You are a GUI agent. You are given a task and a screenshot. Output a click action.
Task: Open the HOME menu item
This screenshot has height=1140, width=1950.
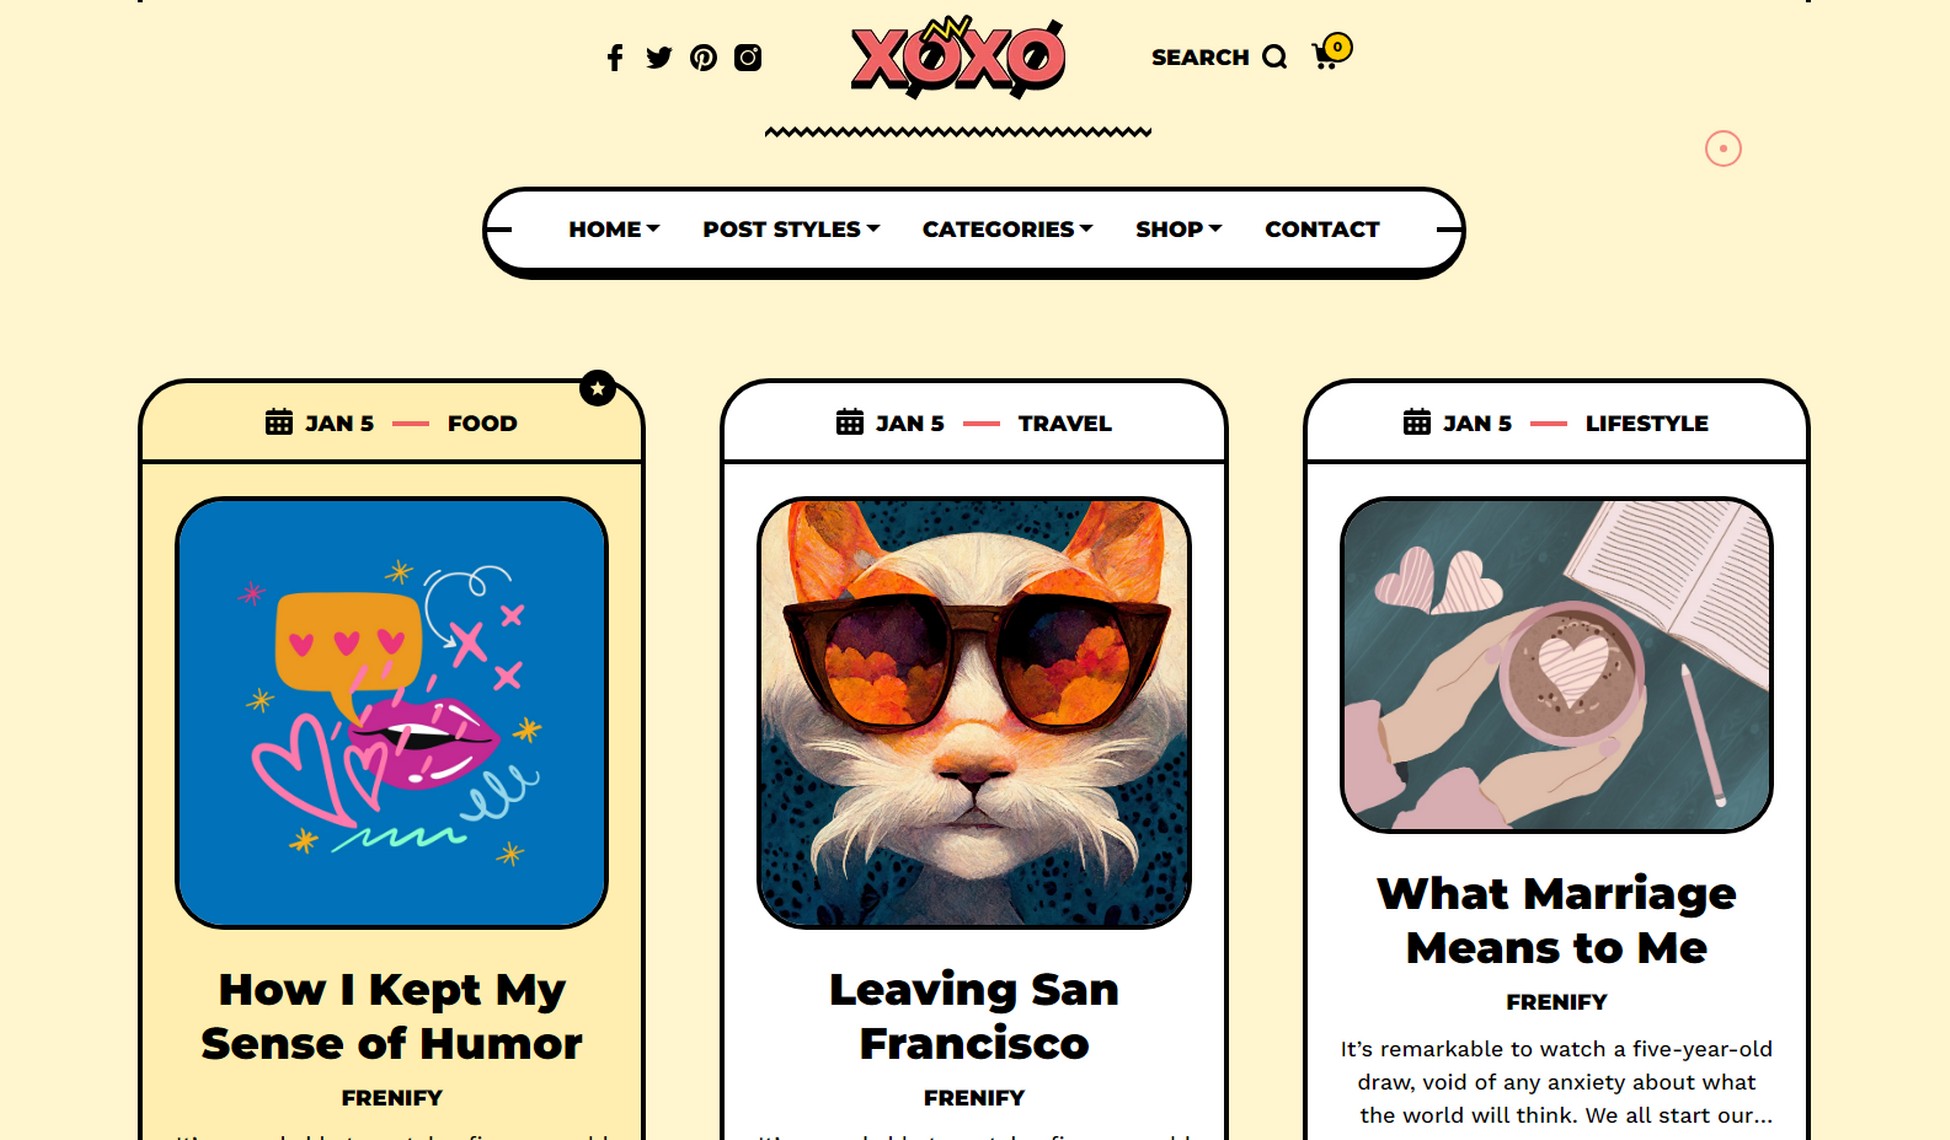613,228
